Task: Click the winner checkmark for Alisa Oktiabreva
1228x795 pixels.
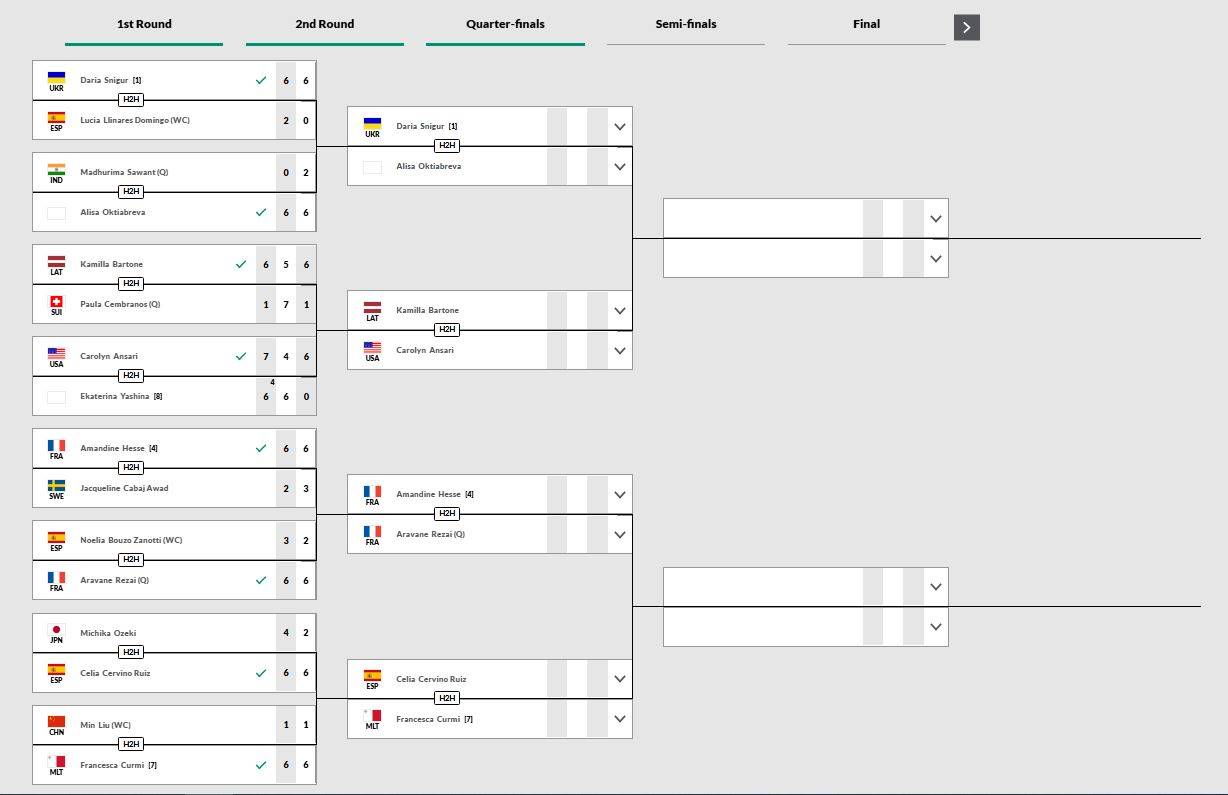Action: (261, 212)
